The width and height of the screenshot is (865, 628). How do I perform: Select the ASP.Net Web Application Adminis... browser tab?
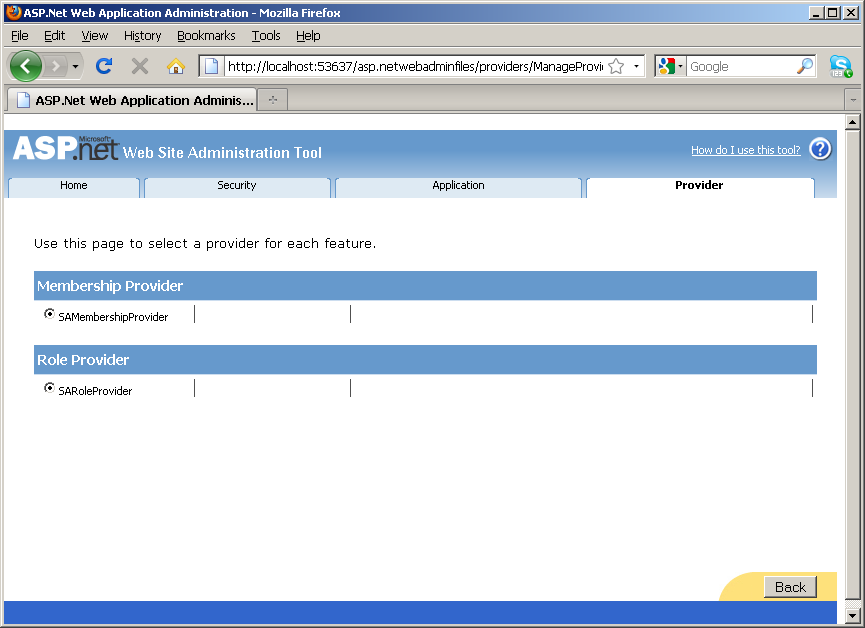(x=131, y=100)
